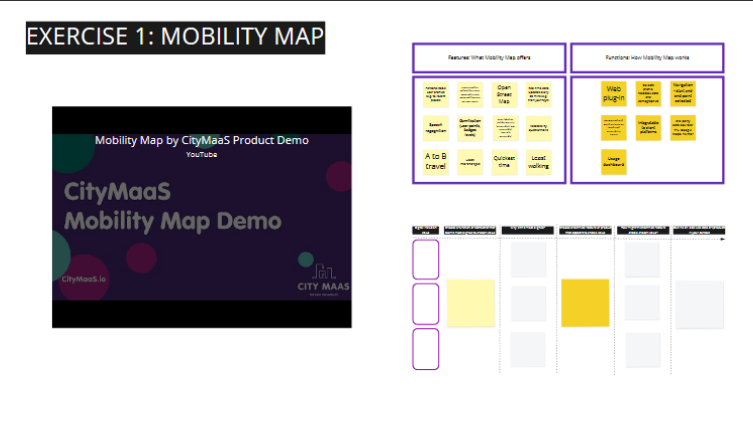Image resolution: width=753 pixels, height=422 pixels.
Task: Select the blank light yellow sticky note in timeline
Action: [x=470, y=303]
